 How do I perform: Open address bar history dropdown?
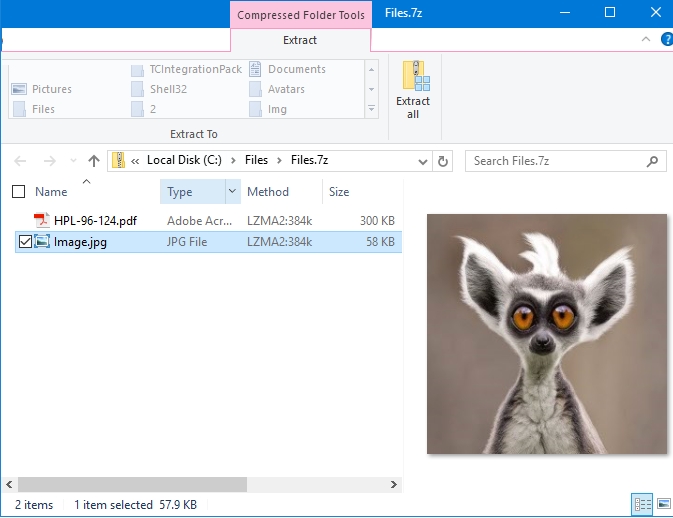pyautogui.click(x=423, y=162)
